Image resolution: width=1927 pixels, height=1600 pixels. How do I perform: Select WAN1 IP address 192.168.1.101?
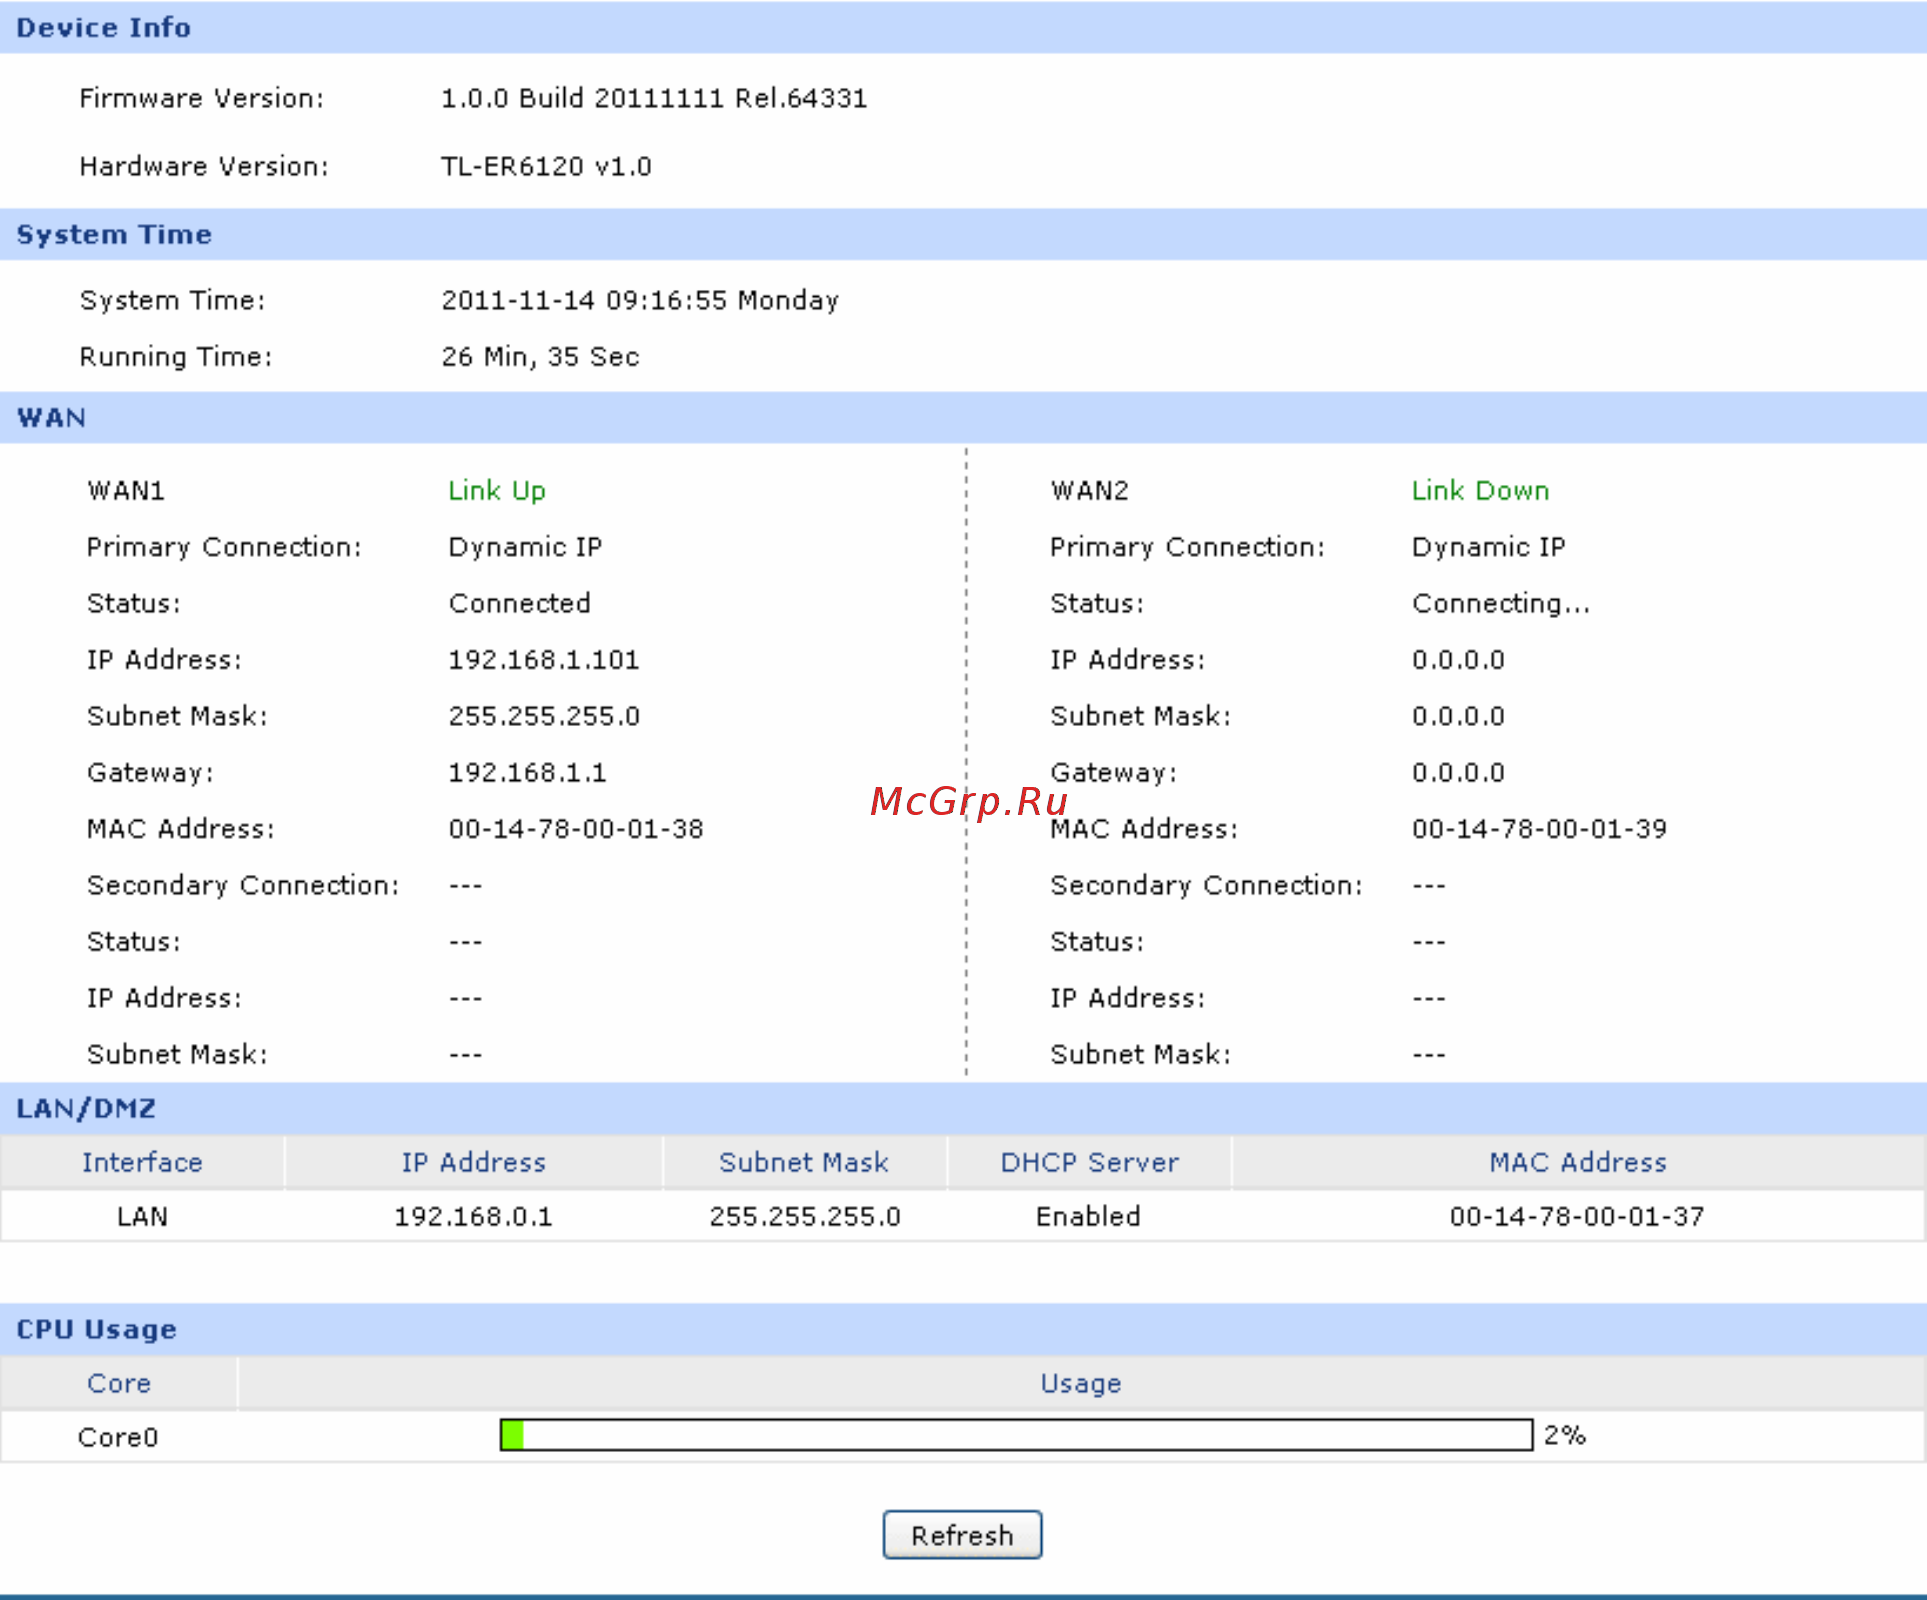coord(544,660)
